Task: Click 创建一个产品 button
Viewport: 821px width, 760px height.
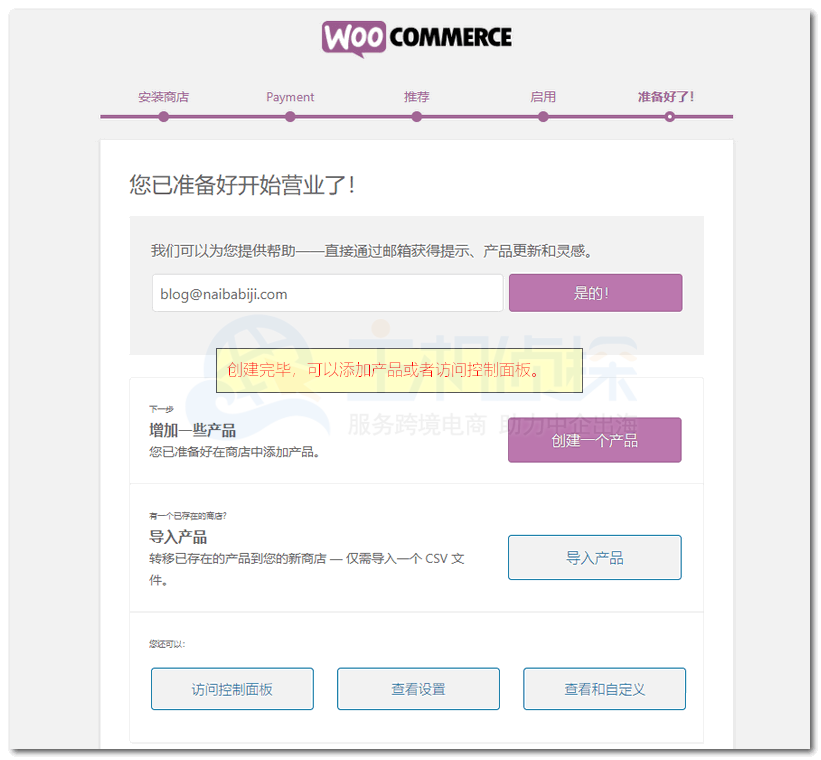Action: (595, 440)
